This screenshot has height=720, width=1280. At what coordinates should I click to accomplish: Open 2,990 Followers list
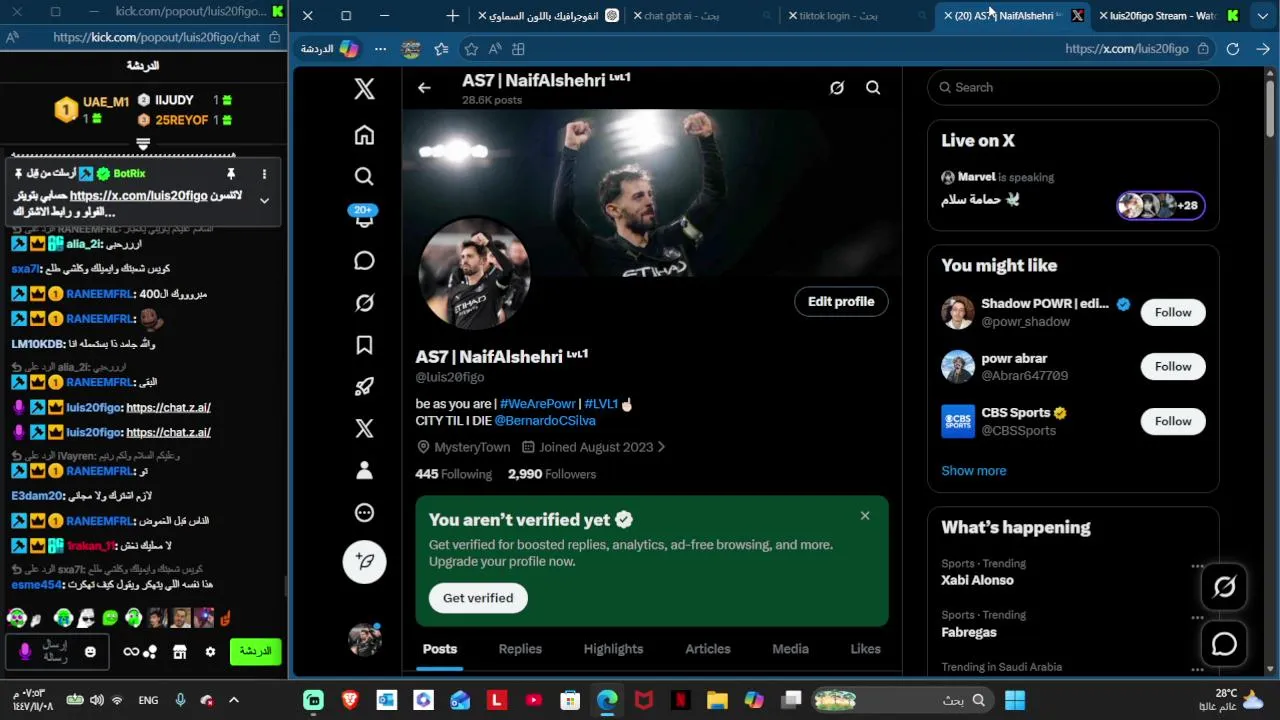tap(552, 474)
